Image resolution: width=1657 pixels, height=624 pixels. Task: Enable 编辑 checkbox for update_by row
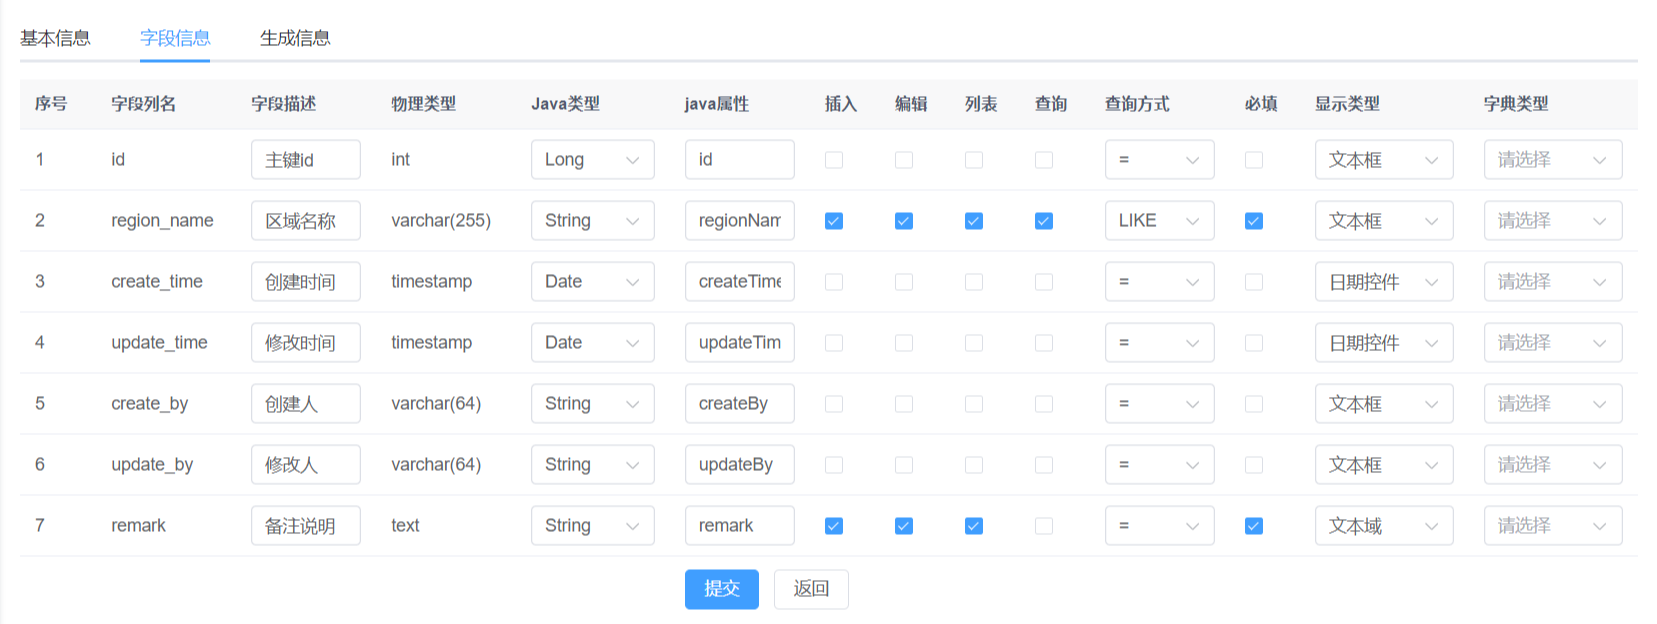coord(904,465)
